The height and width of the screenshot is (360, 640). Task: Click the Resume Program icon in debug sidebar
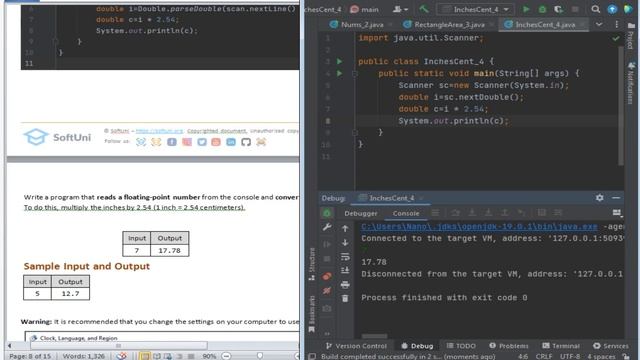[x=327, y=244]
